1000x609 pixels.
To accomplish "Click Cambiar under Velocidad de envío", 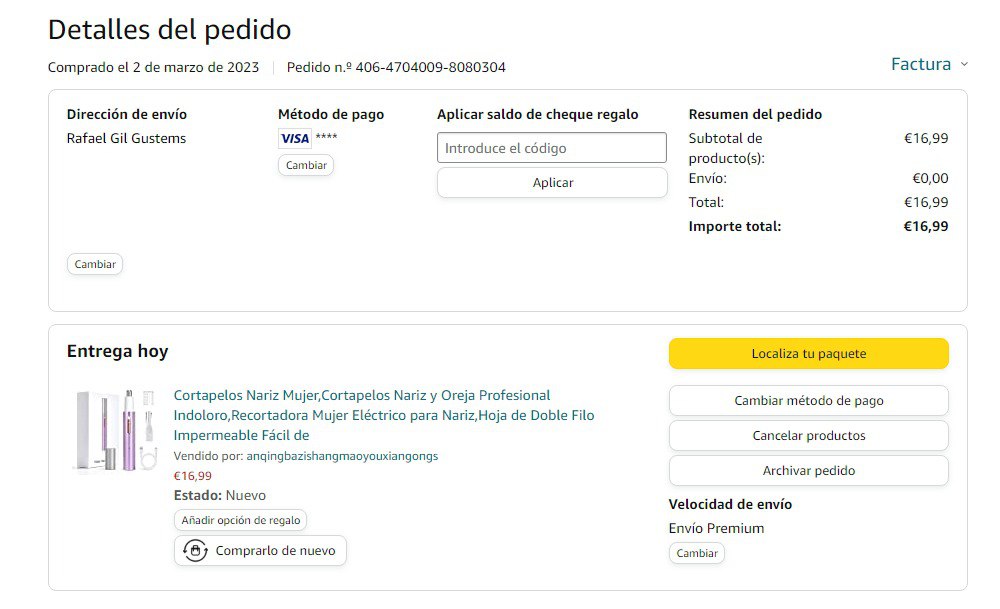I will 696,553.
